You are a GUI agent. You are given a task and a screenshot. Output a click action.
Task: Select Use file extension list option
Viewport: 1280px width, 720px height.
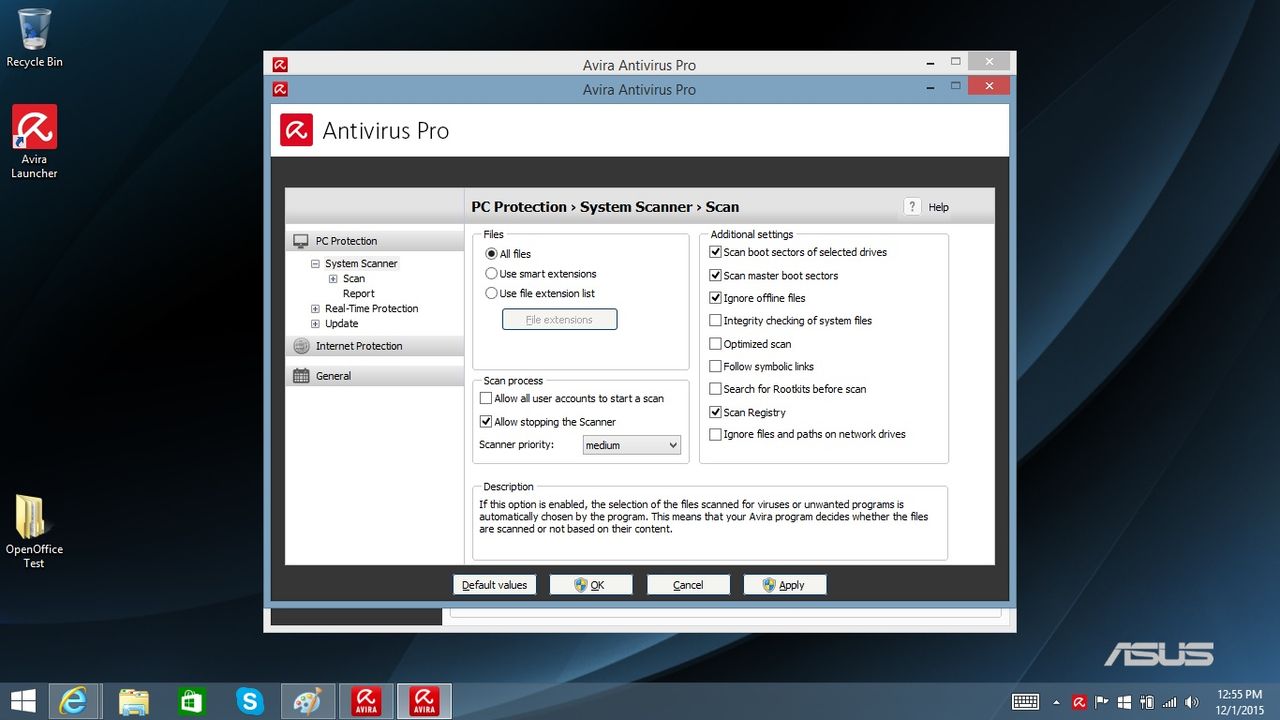pos(540,294)
